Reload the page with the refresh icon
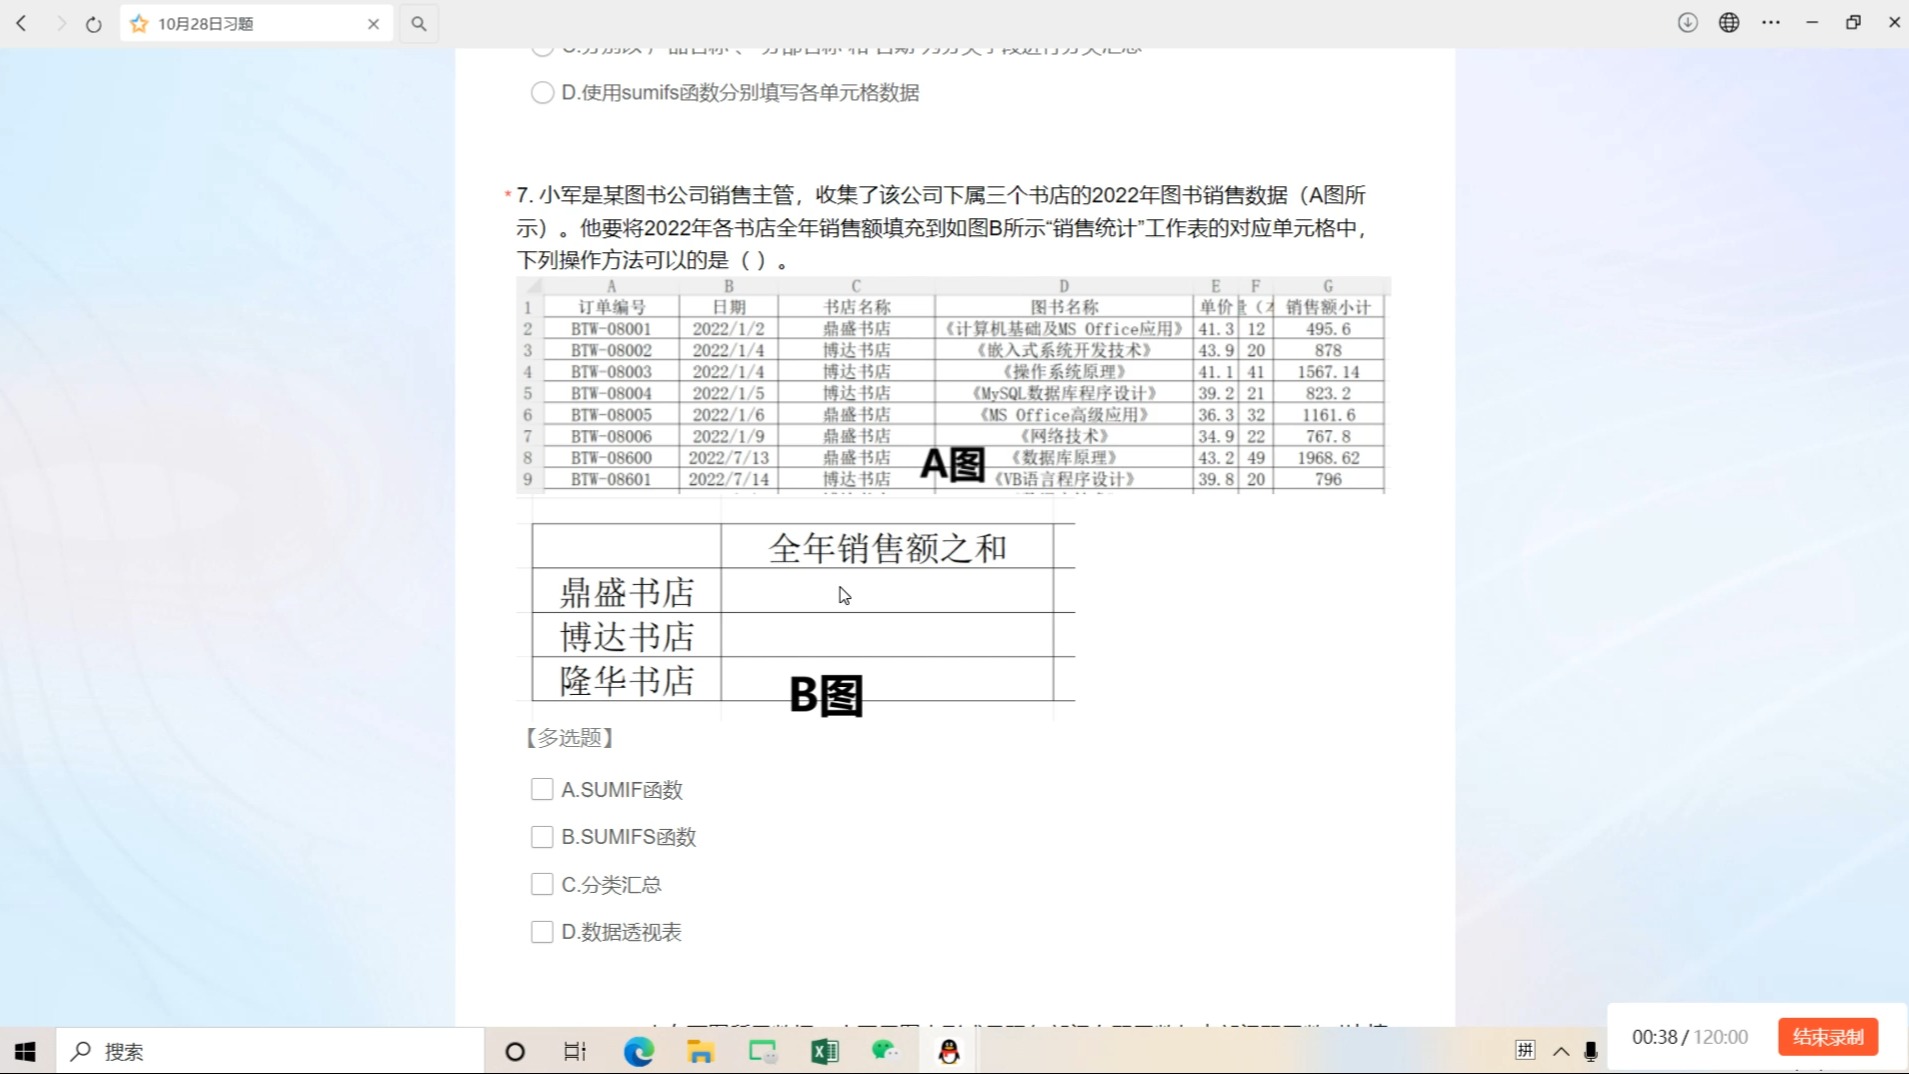 (93, 24)
